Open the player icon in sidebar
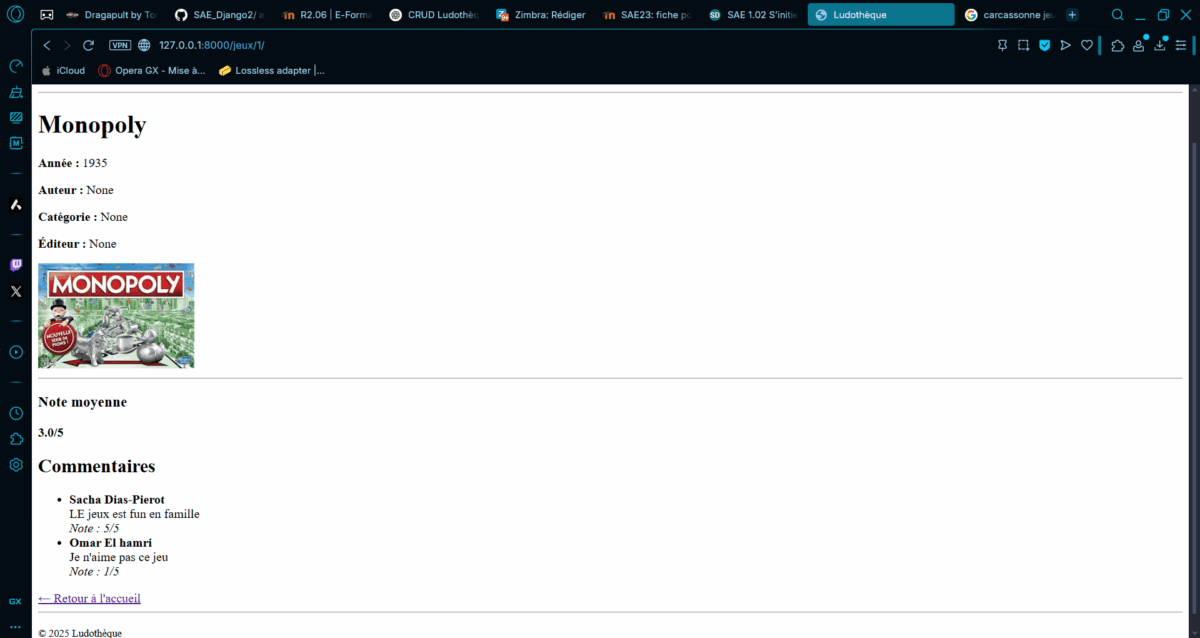 pyautogui.click(x=16, y=352)
